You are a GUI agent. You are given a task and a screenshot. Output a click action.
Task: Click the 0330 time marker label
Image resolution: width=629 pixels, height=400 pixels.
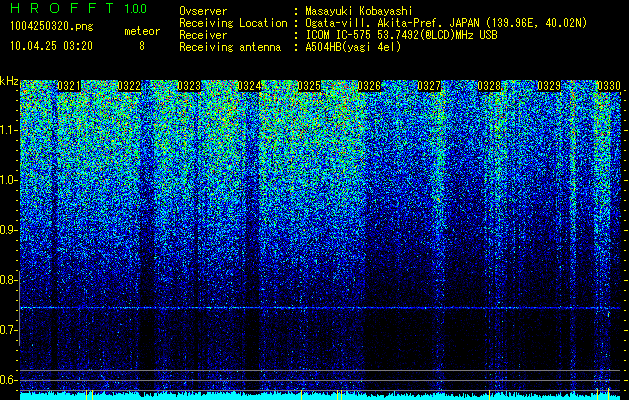609,86
